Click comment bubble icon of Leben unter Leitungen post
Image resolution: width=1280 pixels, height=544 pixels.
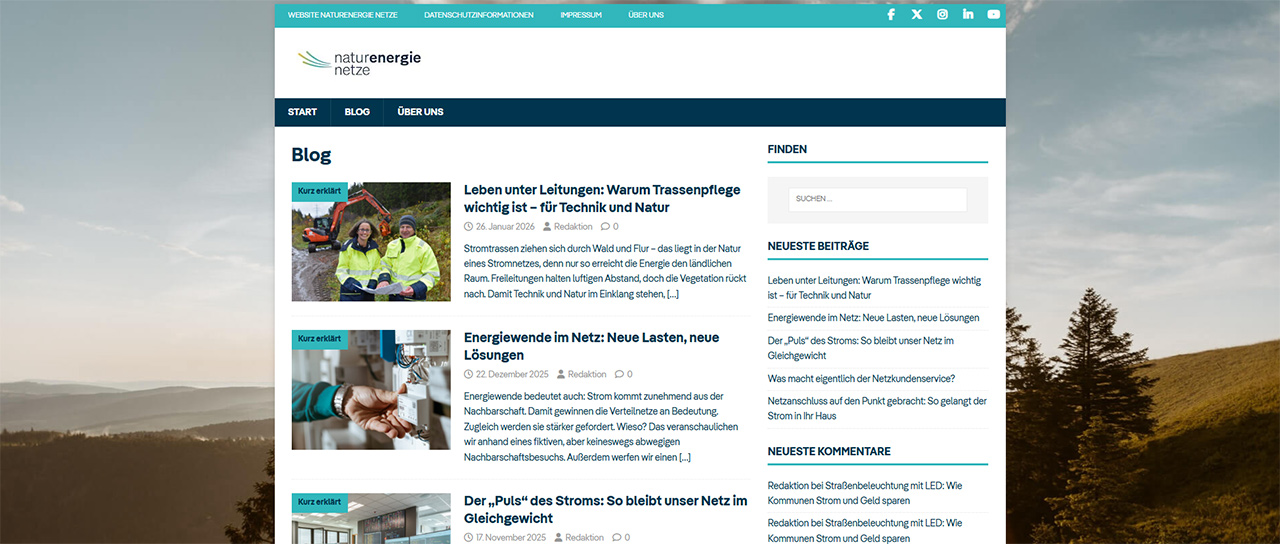(605, 227)
